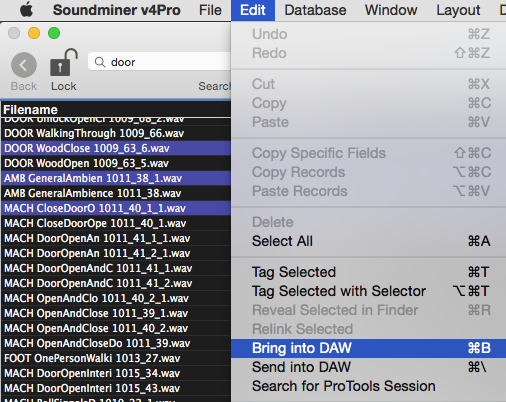This screenshot has height=402, width=506.
Task: Choose Send into DAW
Action: coord(368,367)
